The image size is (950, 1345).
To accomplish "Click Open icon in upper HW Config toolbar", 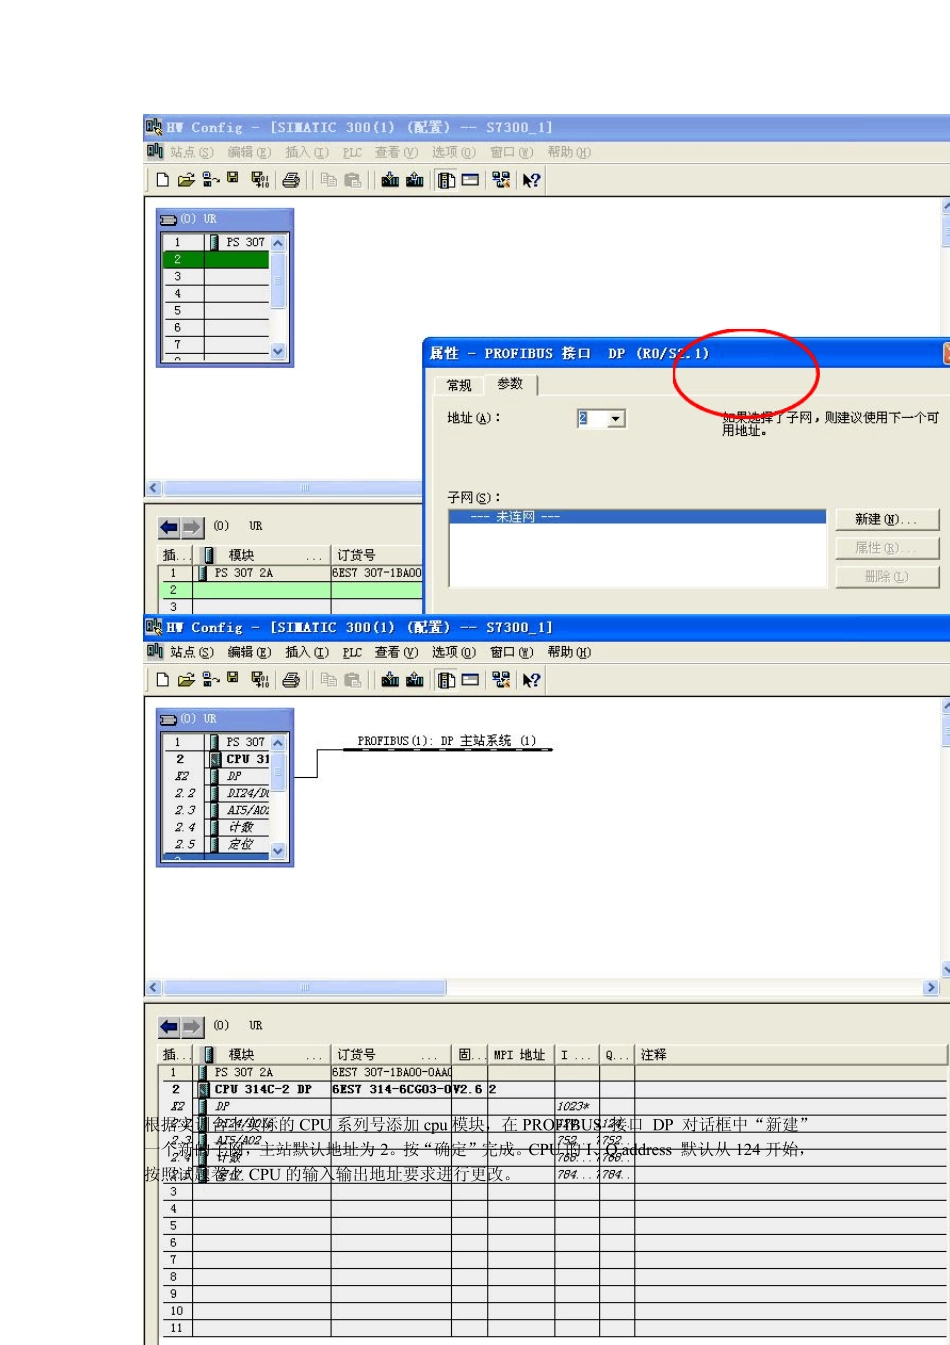I will [x=186, y=180].
